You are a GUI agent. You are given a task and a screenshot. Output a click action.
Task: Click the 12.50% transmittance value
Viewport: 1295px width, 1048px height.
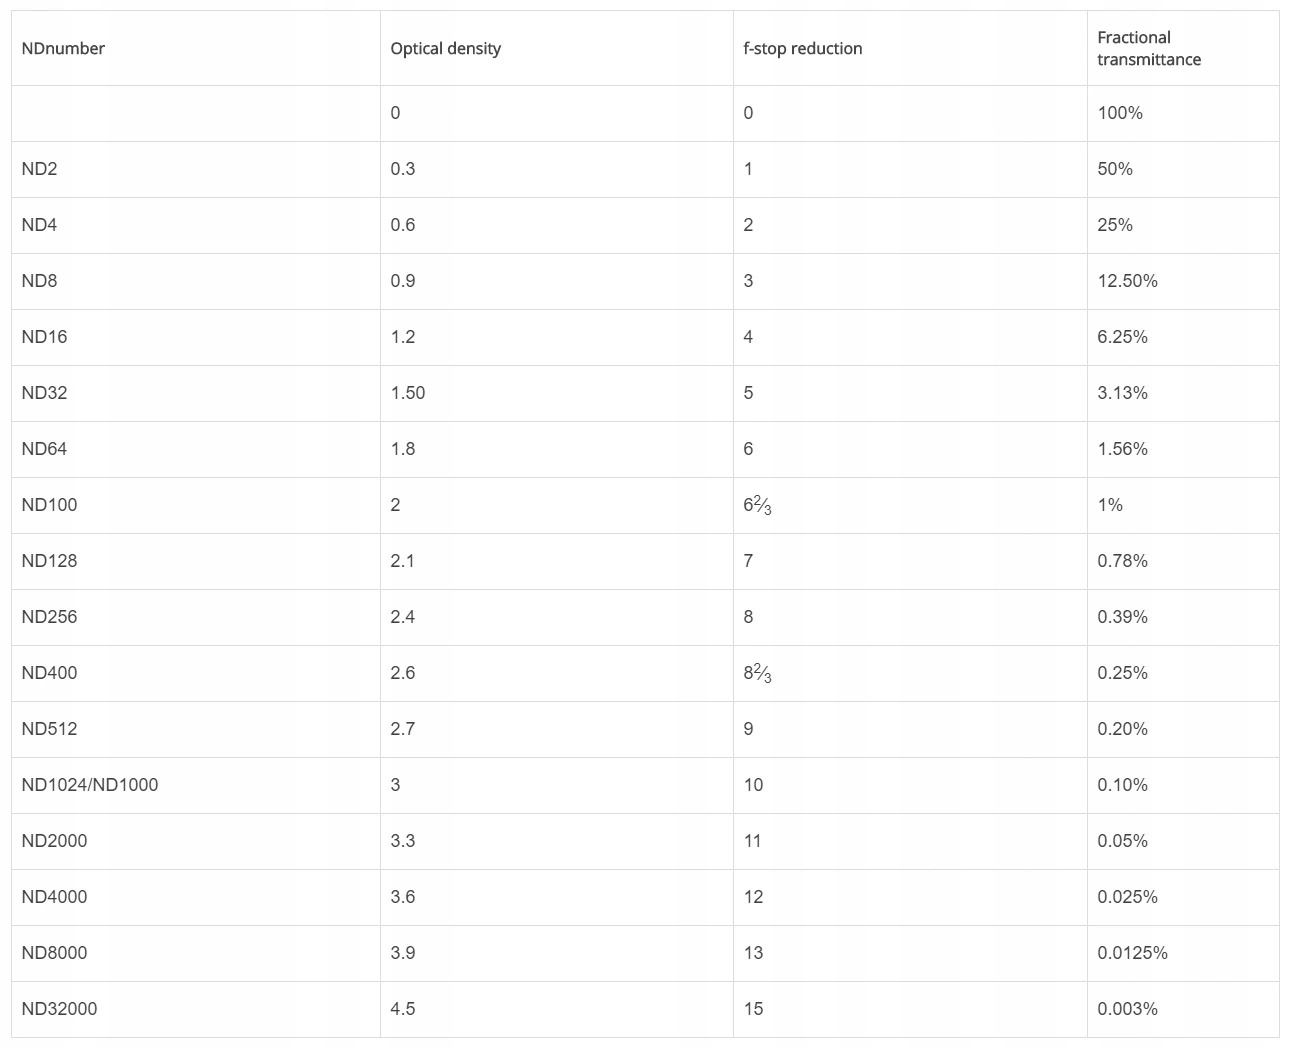tap(1127, 281)
